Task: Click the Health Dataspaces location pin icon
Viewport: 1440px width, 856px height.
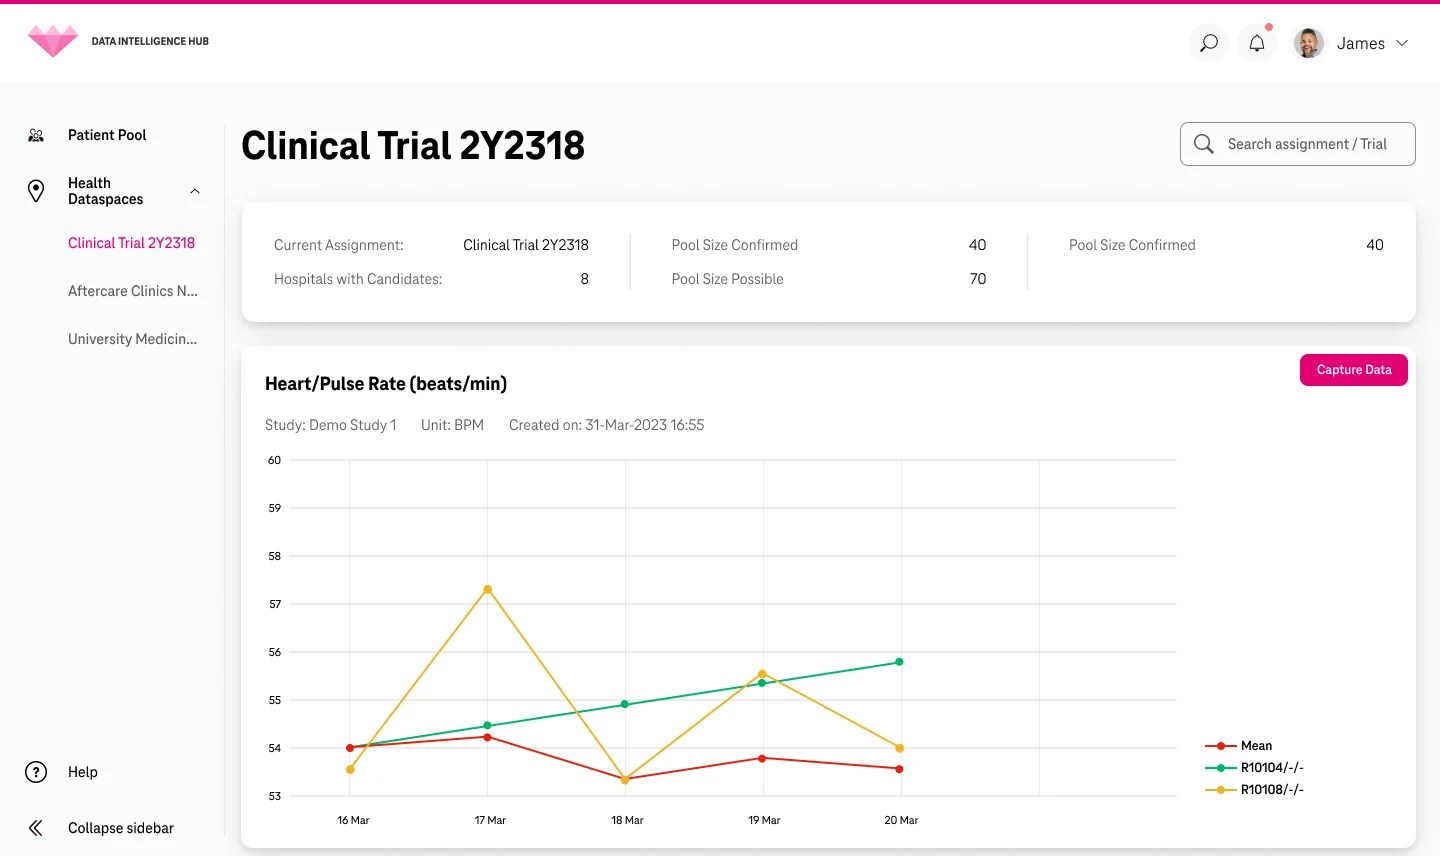Action: point(36,190)
